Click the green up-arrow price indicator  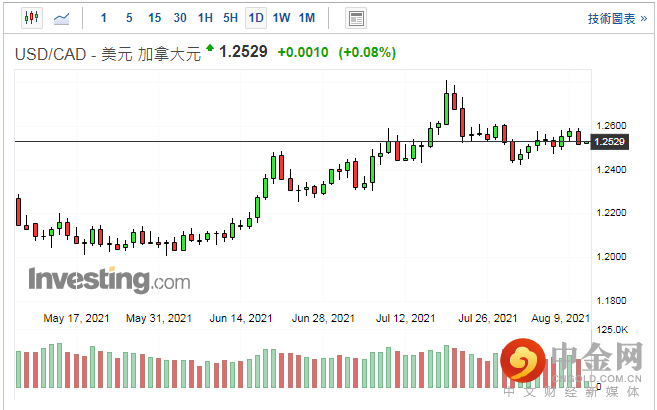pos(210,48)
